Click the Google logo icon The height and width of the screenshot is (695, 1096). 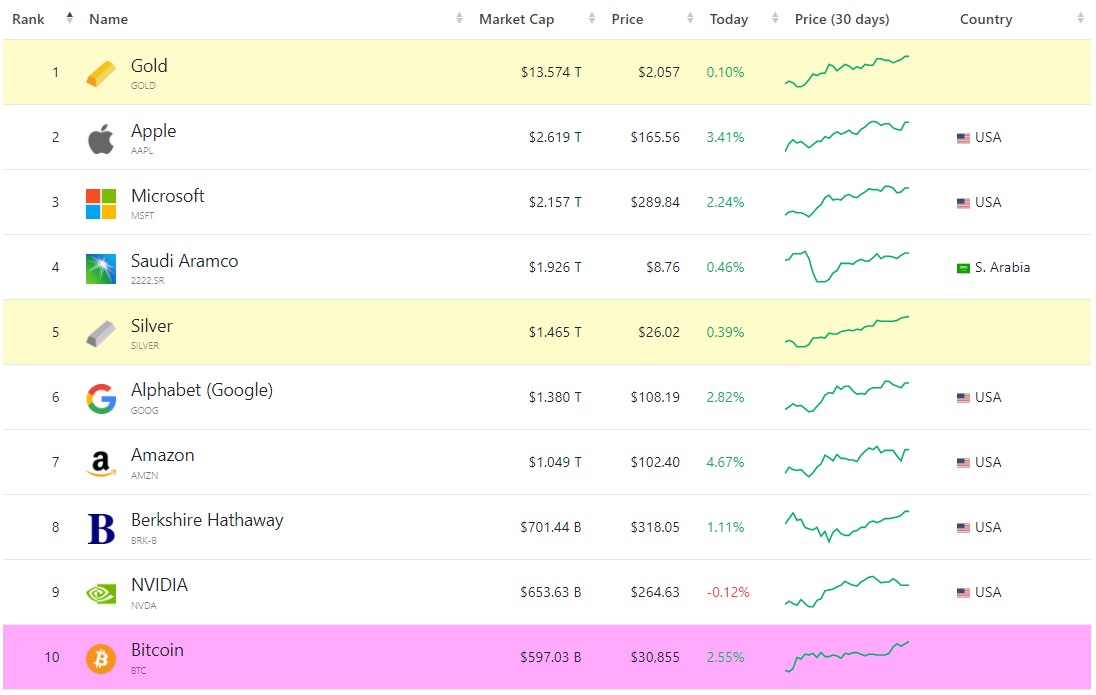(x=100, y=398)
